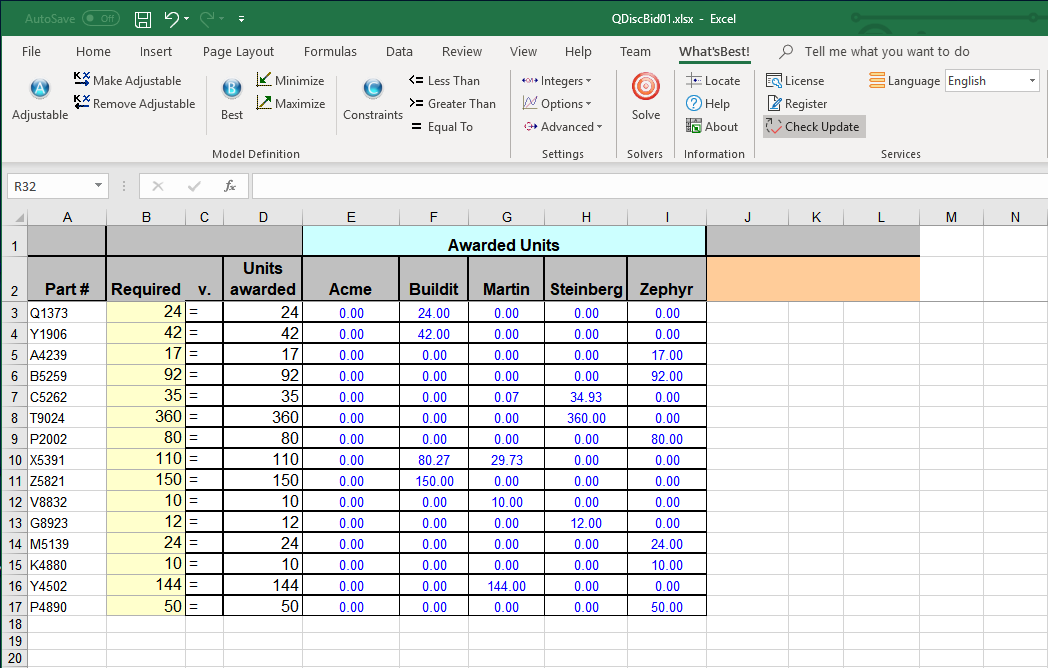Click Remove Adjustable command
1048x668 pixels.
click(x=134, y=104)
